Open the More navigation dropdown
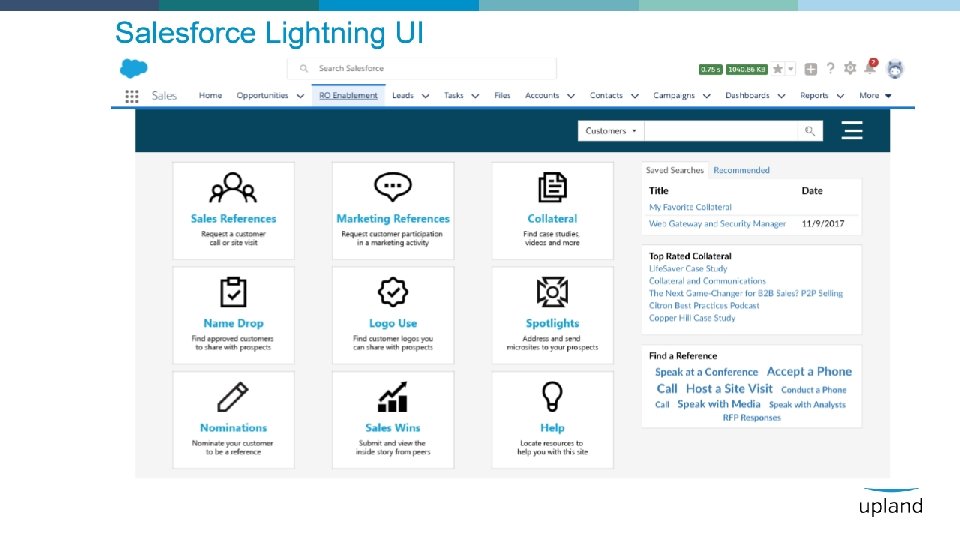 875,96
